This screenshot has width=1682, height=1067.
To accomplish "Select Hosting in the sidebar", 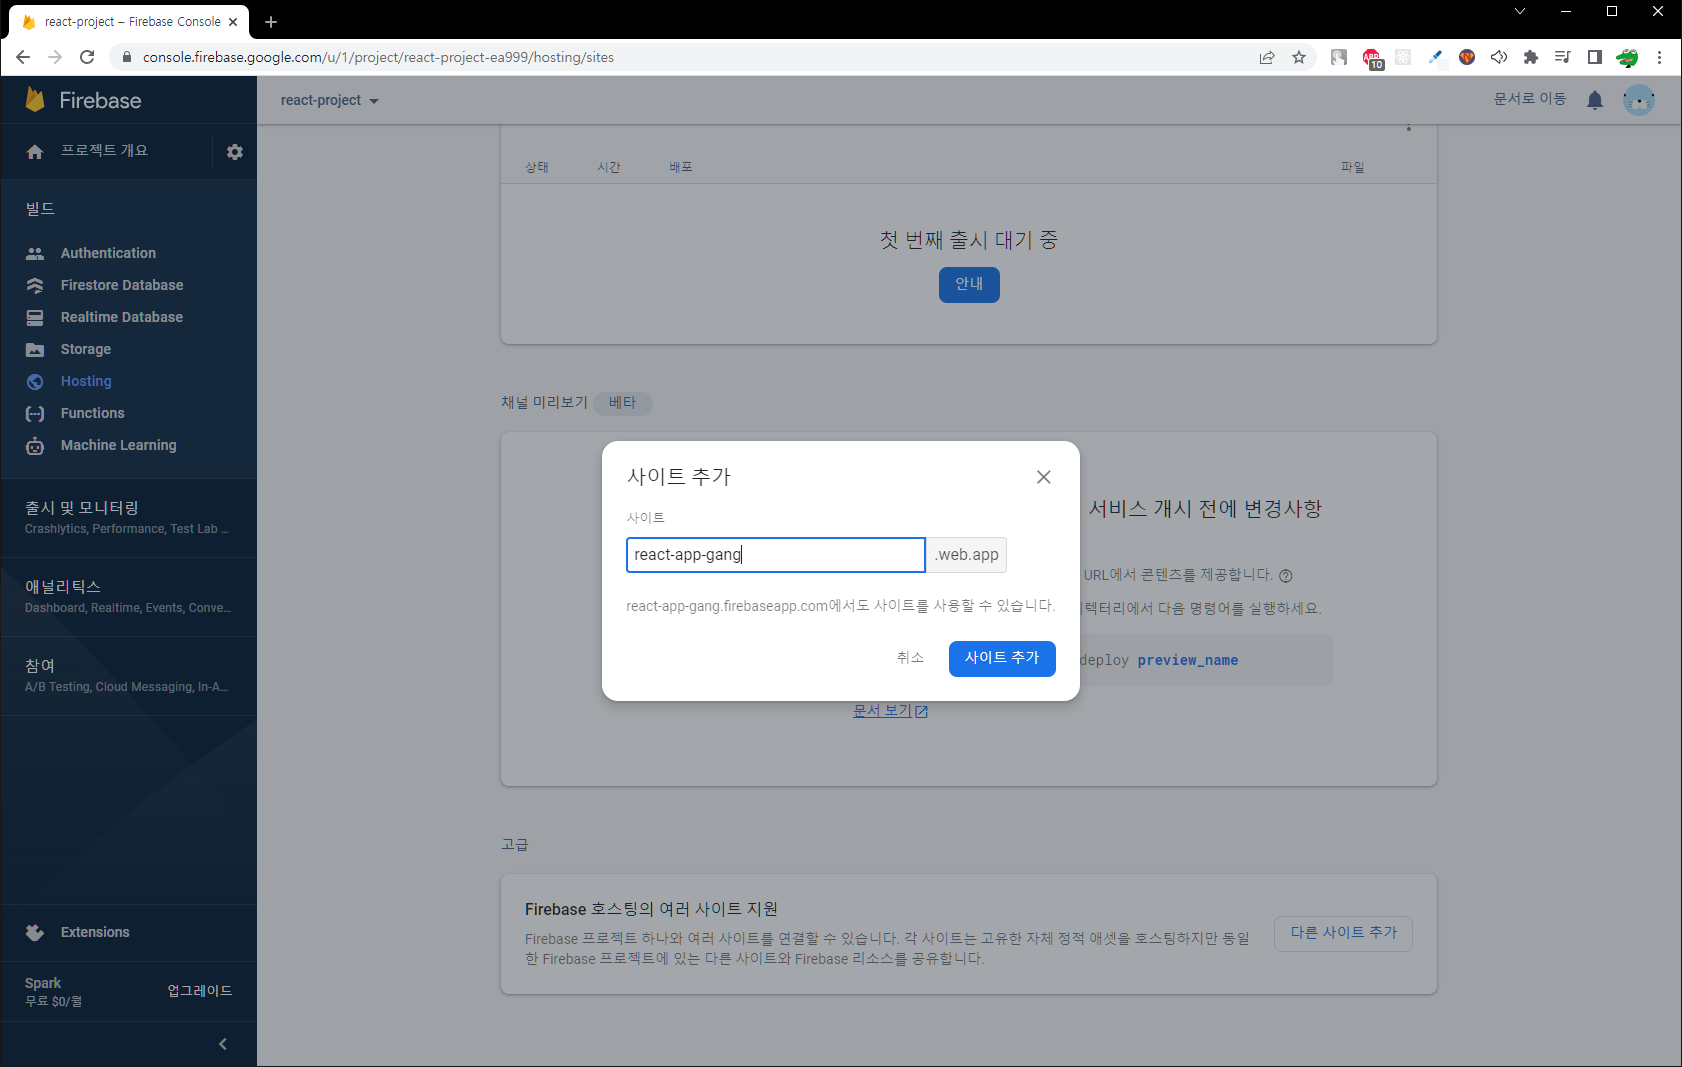I will coord(86,381).
